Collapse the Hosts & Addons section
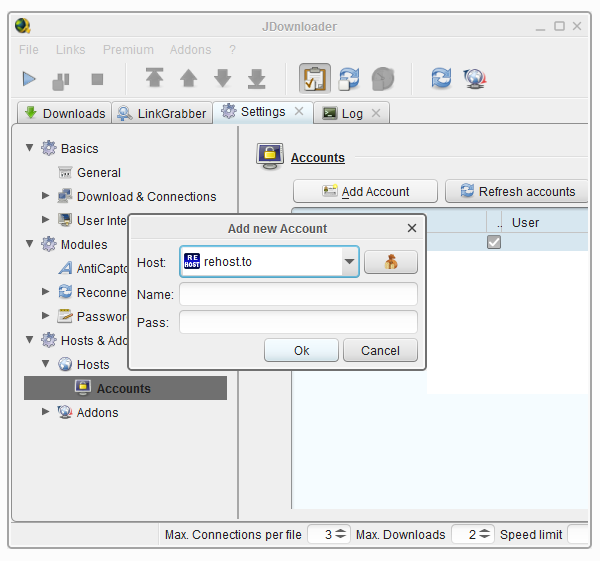This screenshot has height=561, width=600. pos(29,339)
